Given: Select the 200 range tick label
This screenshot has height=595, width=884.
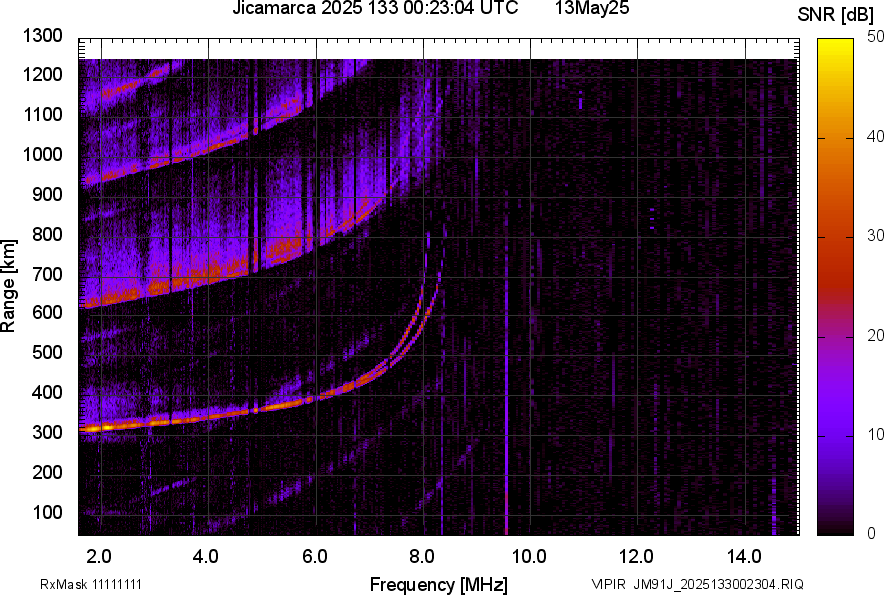Looking at the screenshot, I should (x=47, y=471).
